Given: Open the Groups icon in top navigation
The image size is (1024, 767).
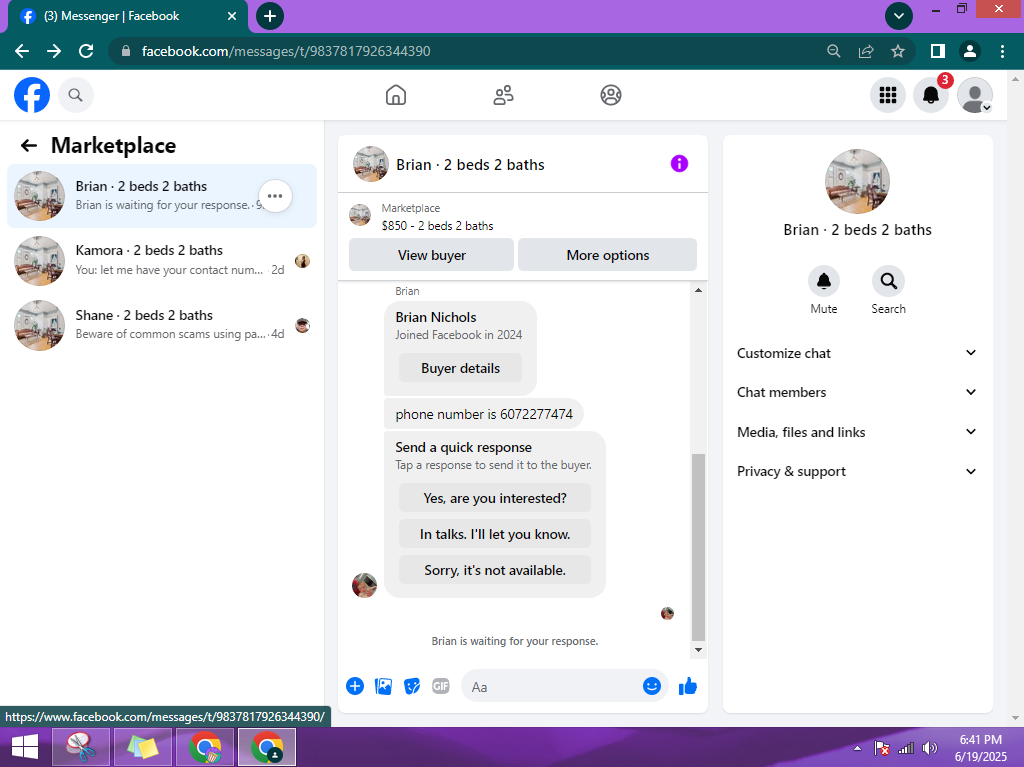Looking at the screenshot, I should pos(611,95).
